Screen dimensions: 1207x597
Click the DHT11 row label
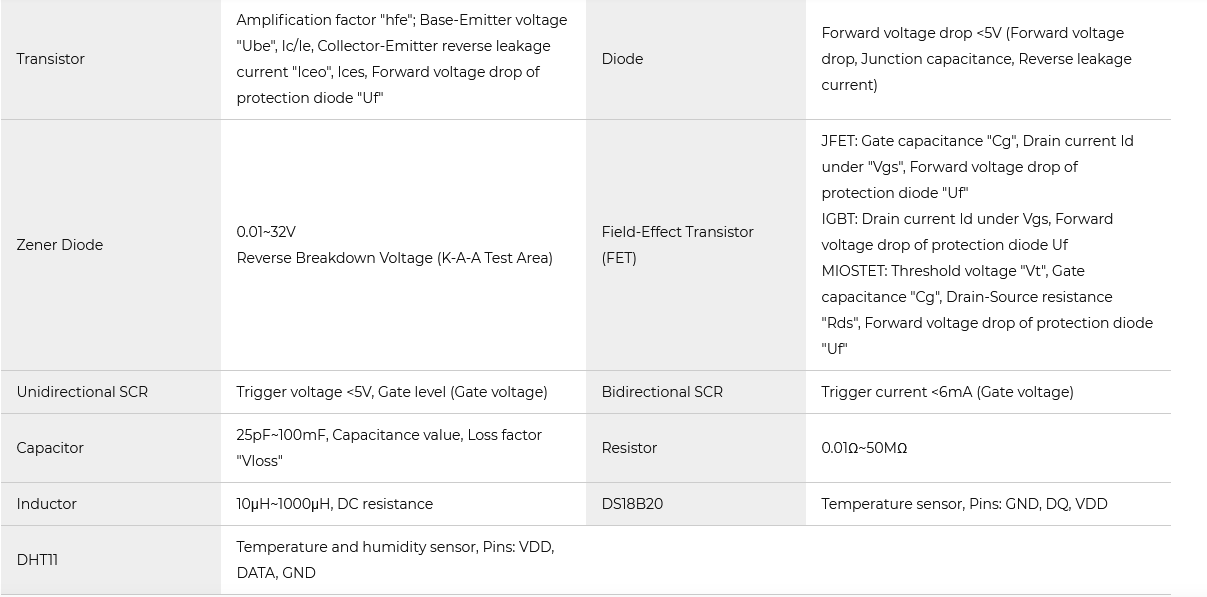tap(37, 560)
